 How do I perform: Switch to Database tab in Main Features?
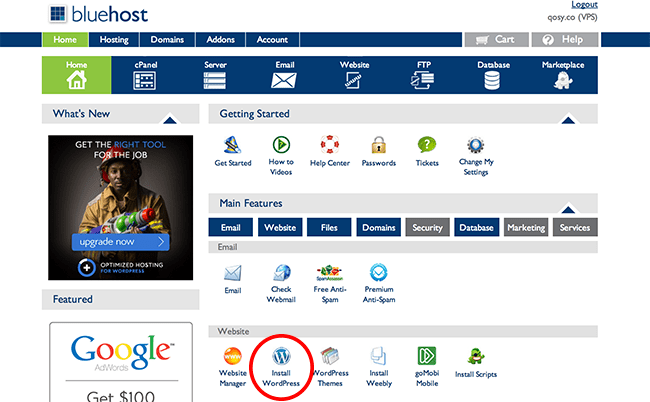pos(477,228)
